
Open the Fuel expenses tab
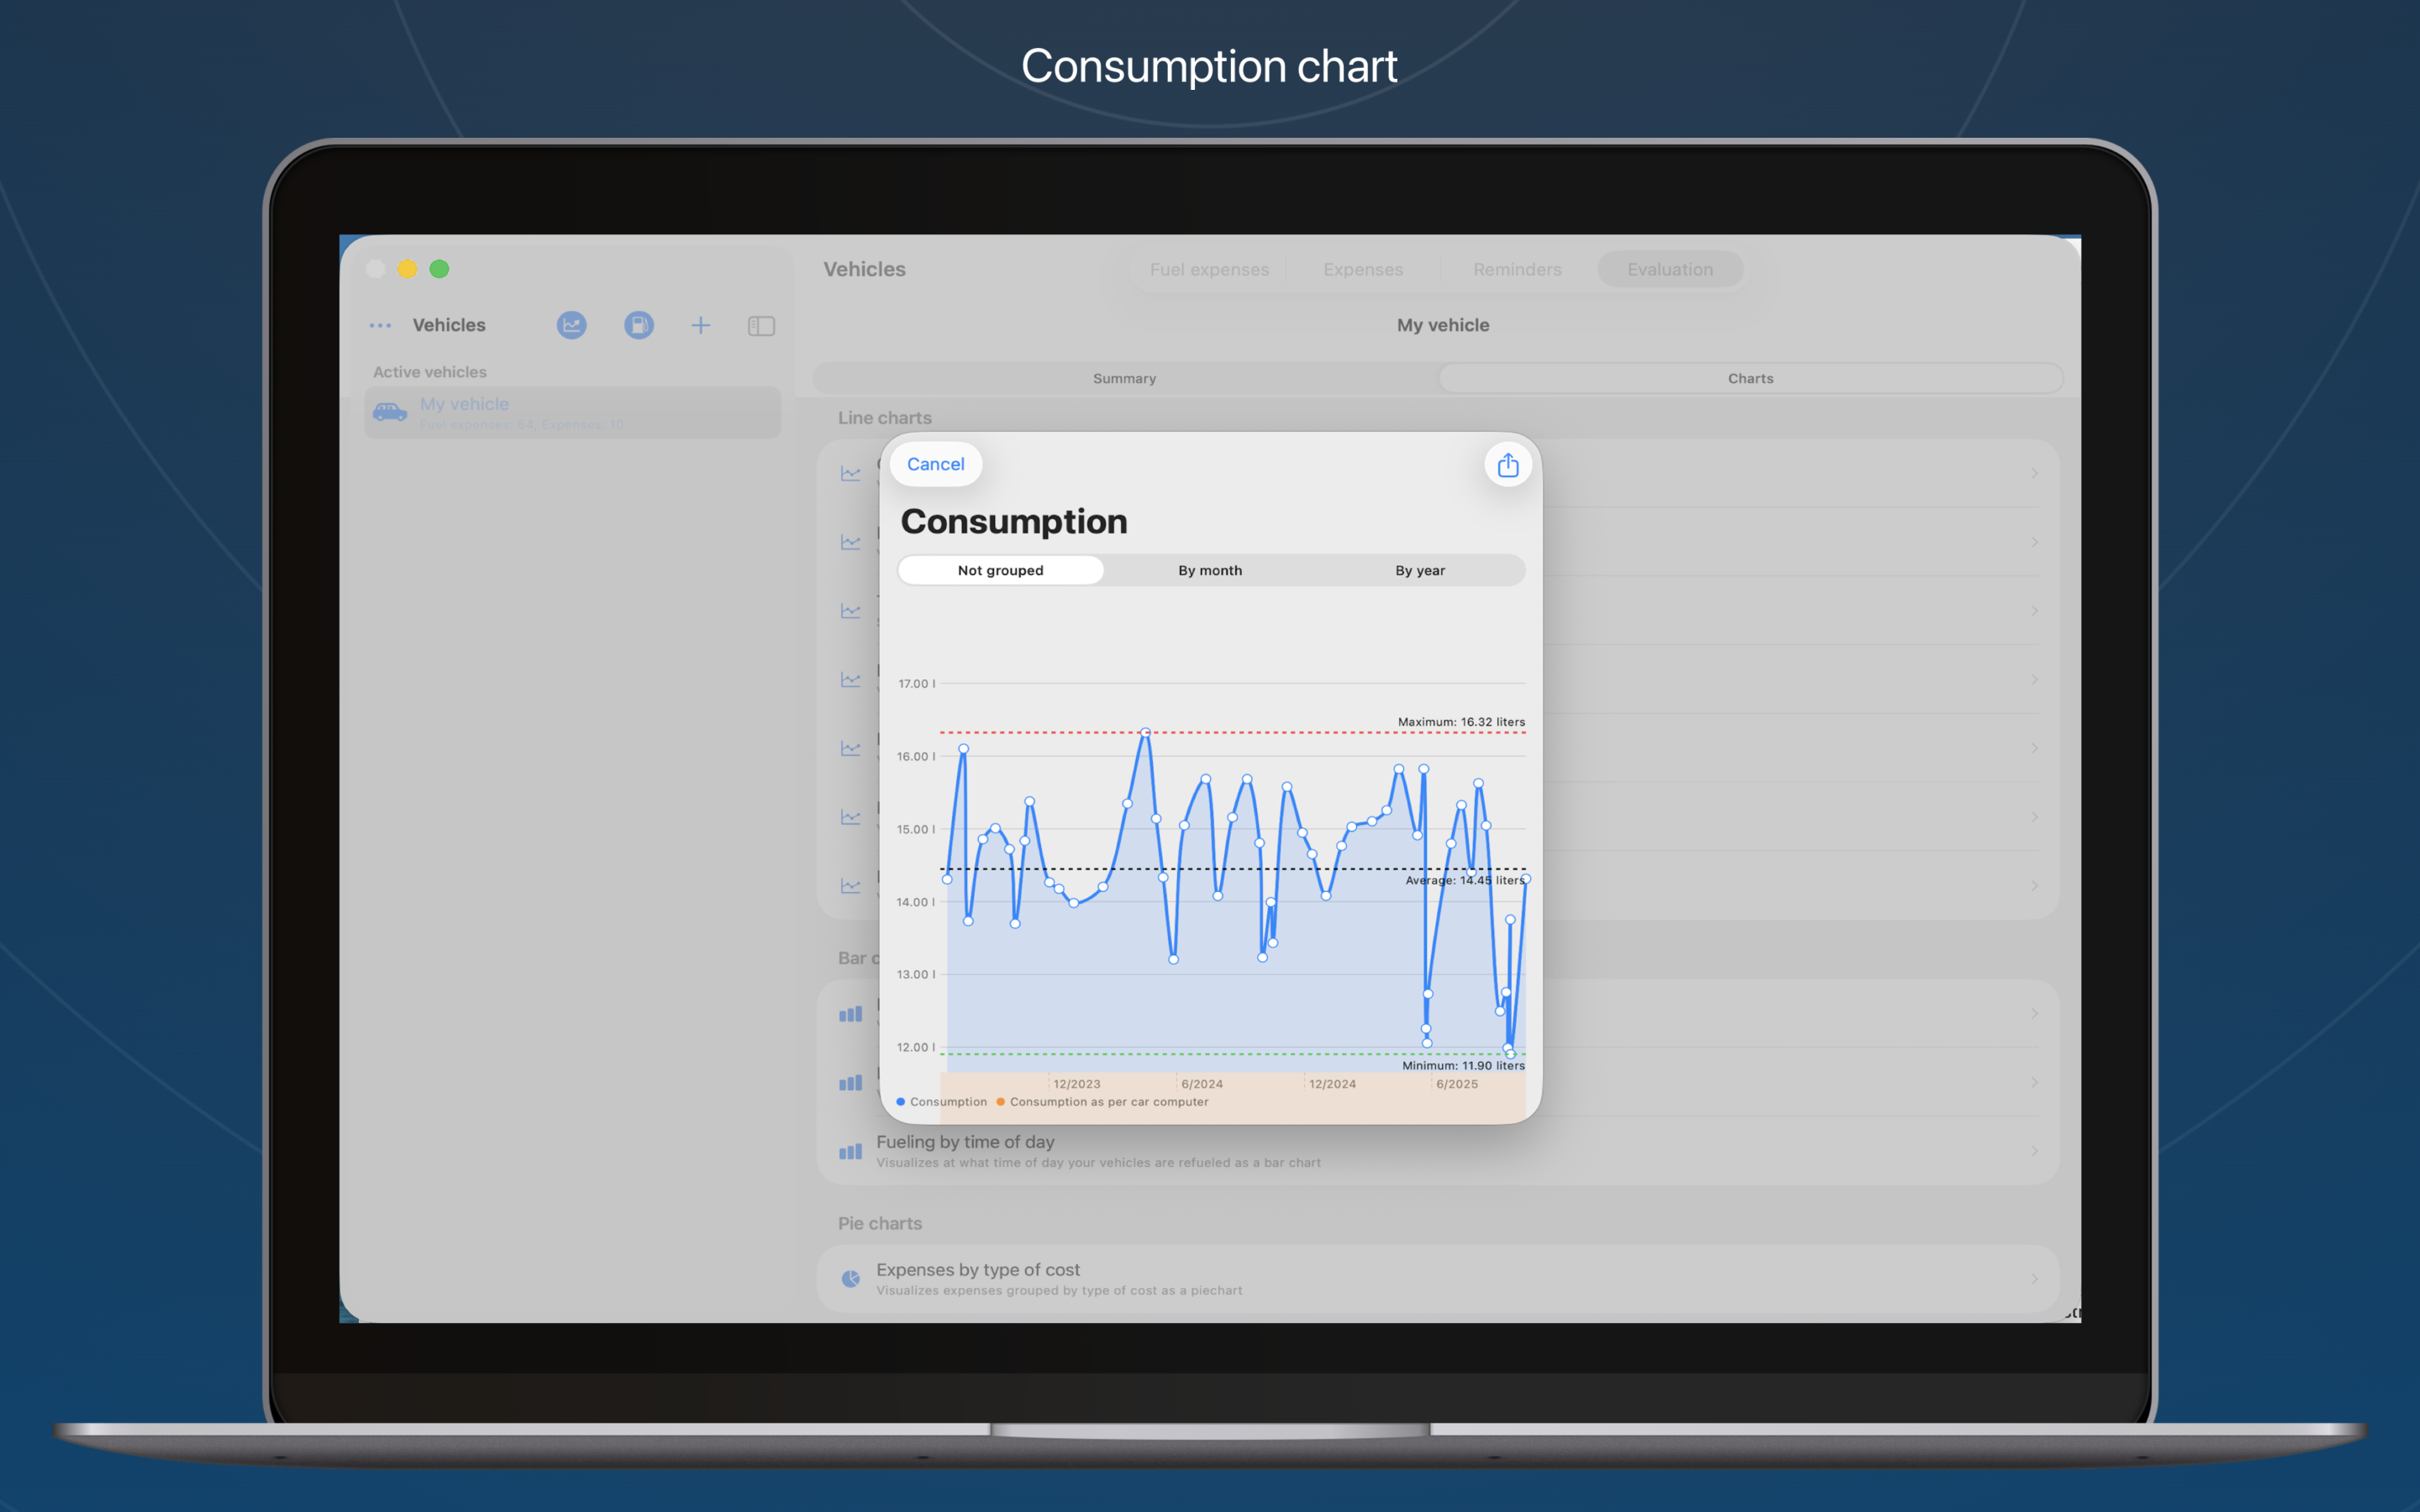click(x=1209, y=270)
